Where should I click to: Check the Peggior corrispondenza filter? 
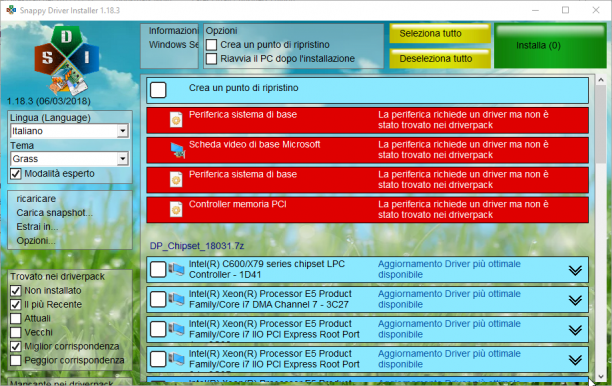coord(16,360)
